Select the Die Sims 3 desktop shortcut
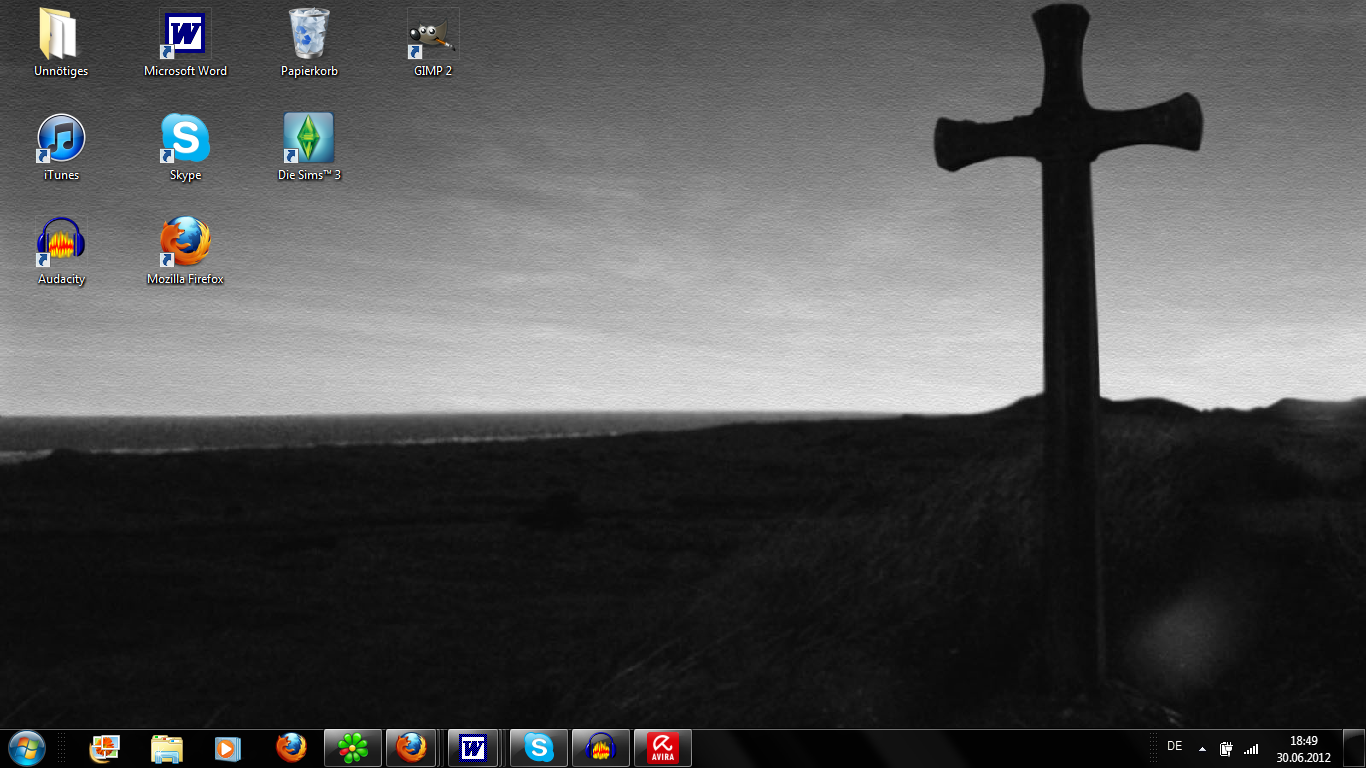The width and height of the screenshot is (1368, 772). pyautogui.click(x=309, y=148)
